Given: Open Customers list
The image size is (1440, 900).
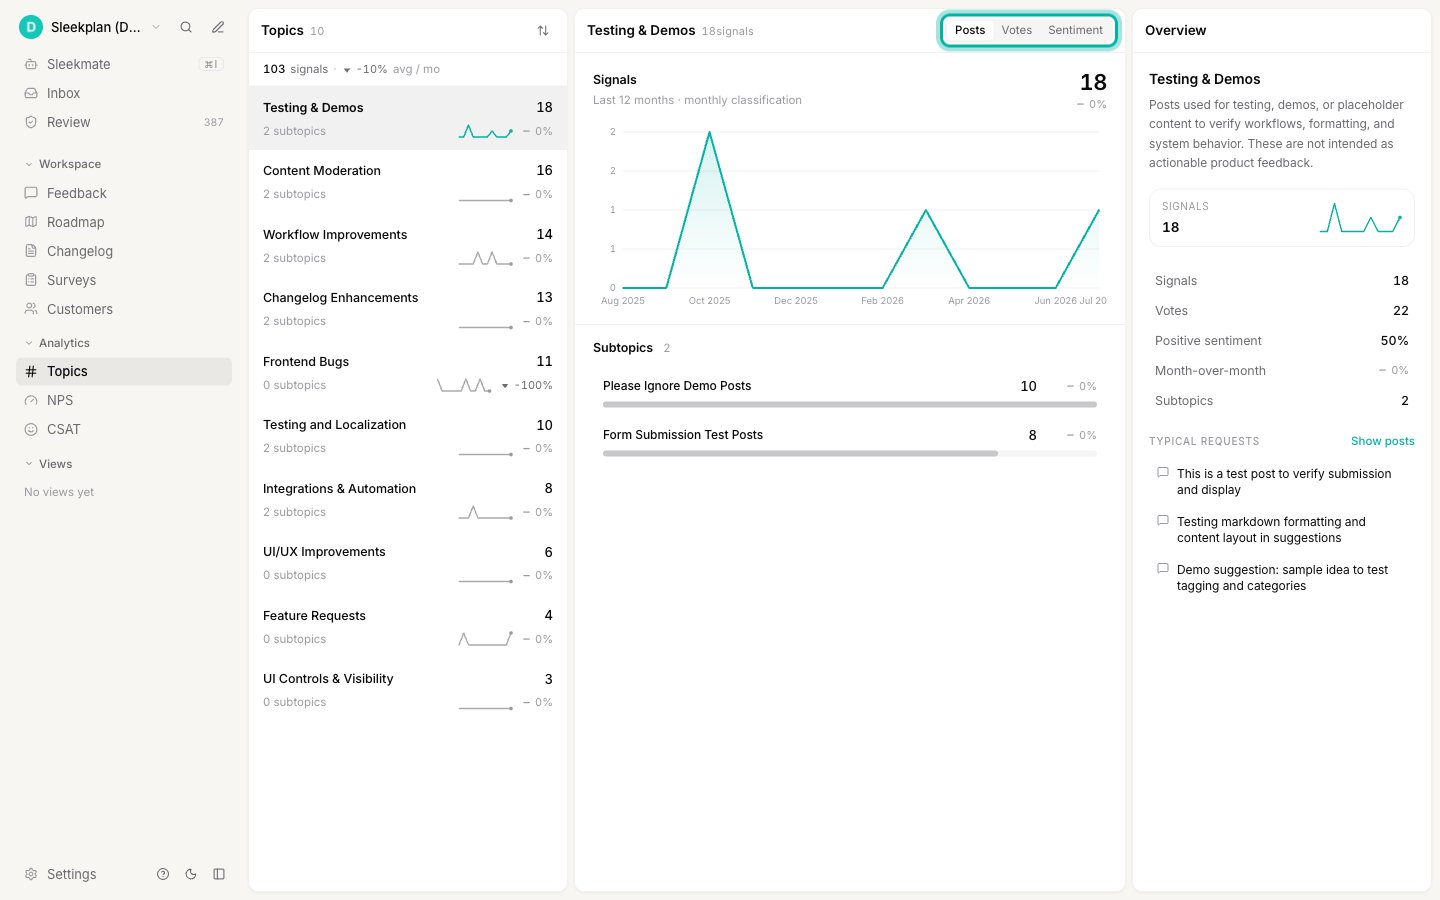Looking at the screenshot, I should point(124,309).
